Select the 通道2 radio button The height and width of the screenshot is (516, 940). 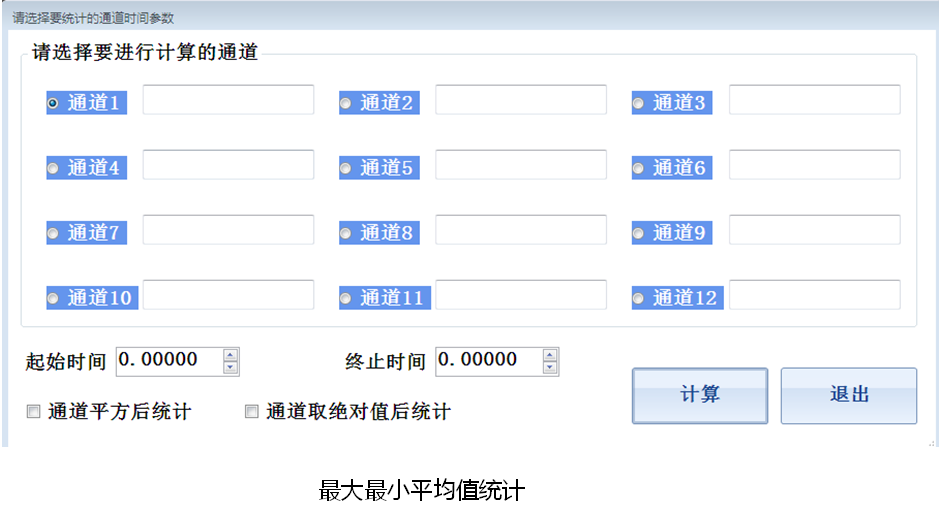pos(346,103)
